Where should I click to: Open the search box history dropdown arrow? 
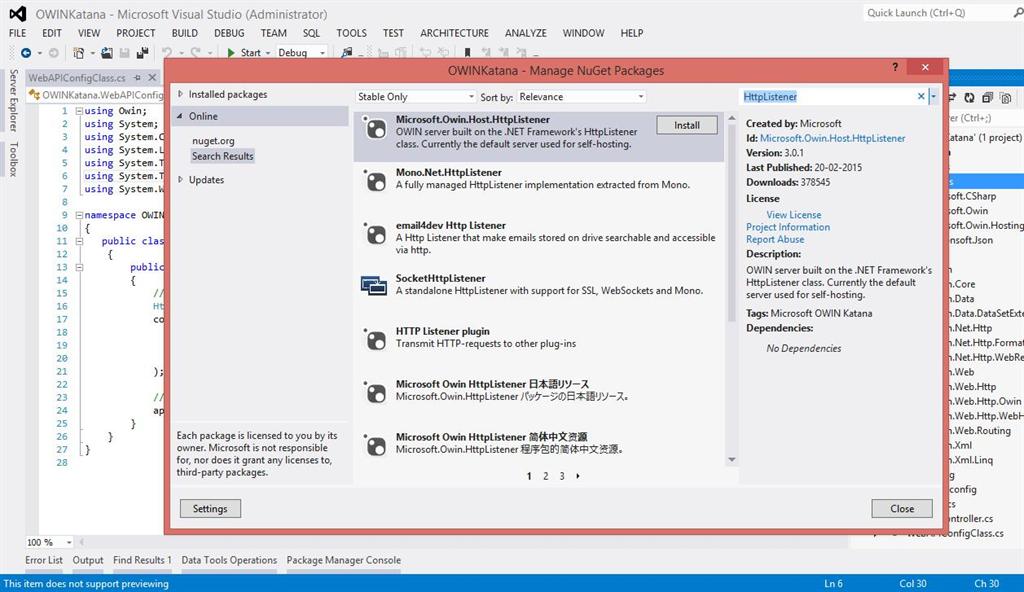(933, 97)
